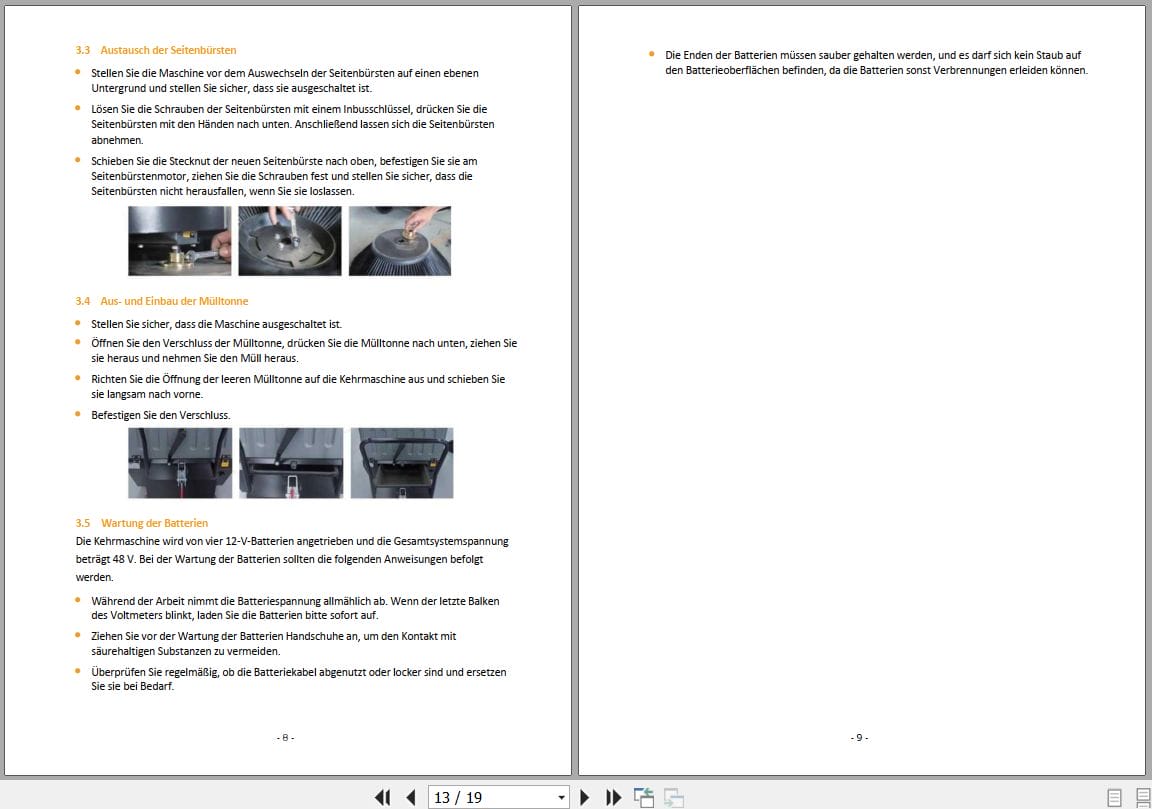Go forward to the next view
Screen dimensions: 1152x809
point(672,797)
